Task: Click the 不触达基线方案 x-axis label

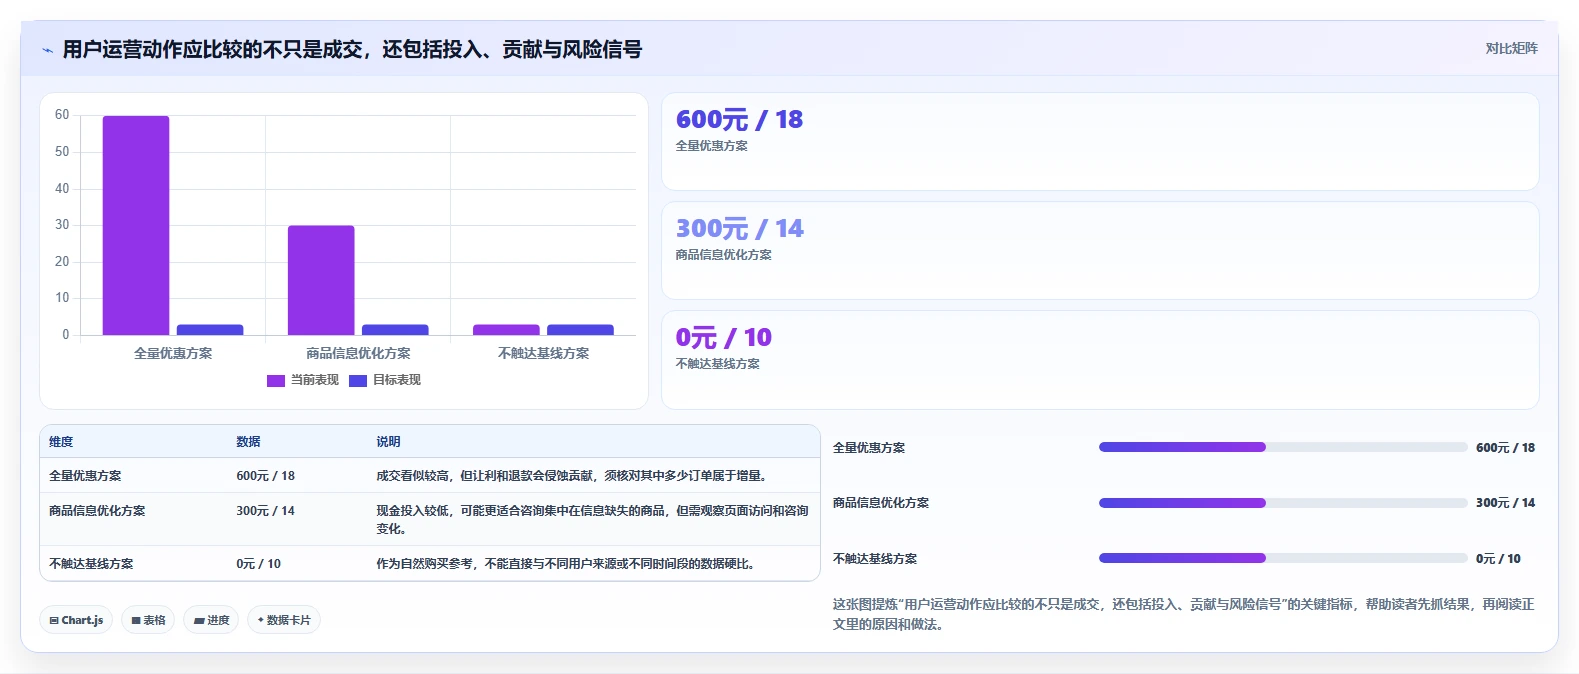Action: click(x=543, y=353)
